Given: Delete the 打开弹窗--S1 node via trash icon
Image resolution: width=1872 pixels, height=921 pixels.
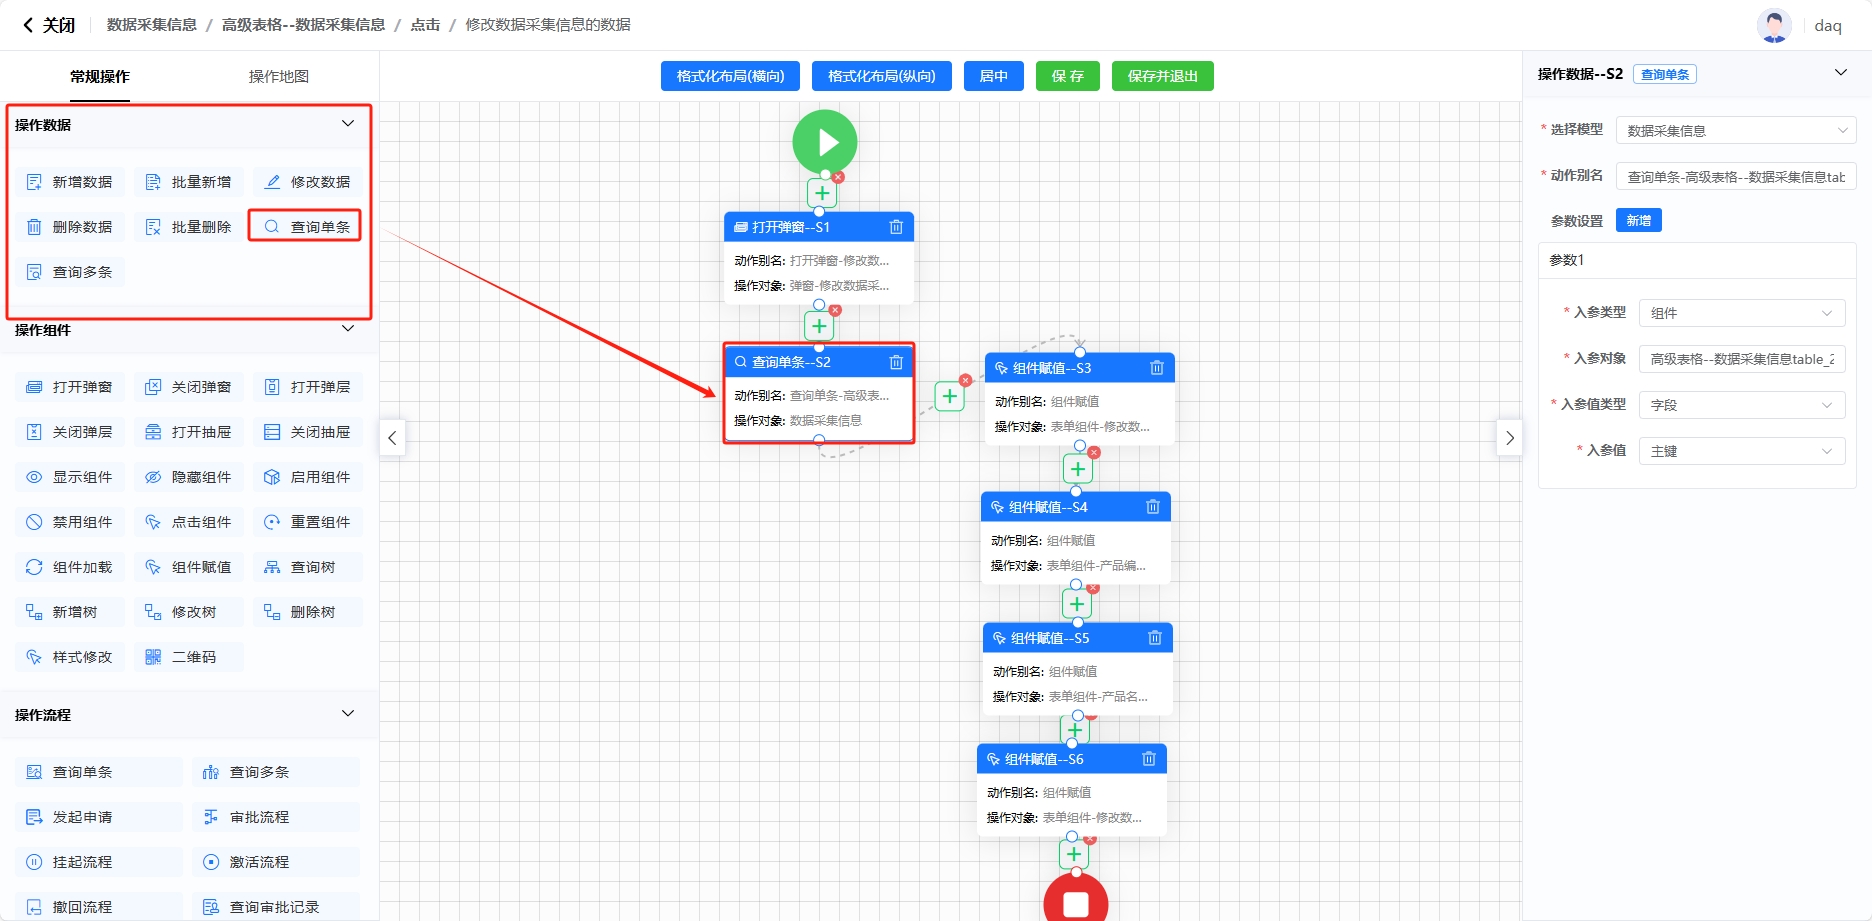Looking at the screenshot, I should point(896,227).
